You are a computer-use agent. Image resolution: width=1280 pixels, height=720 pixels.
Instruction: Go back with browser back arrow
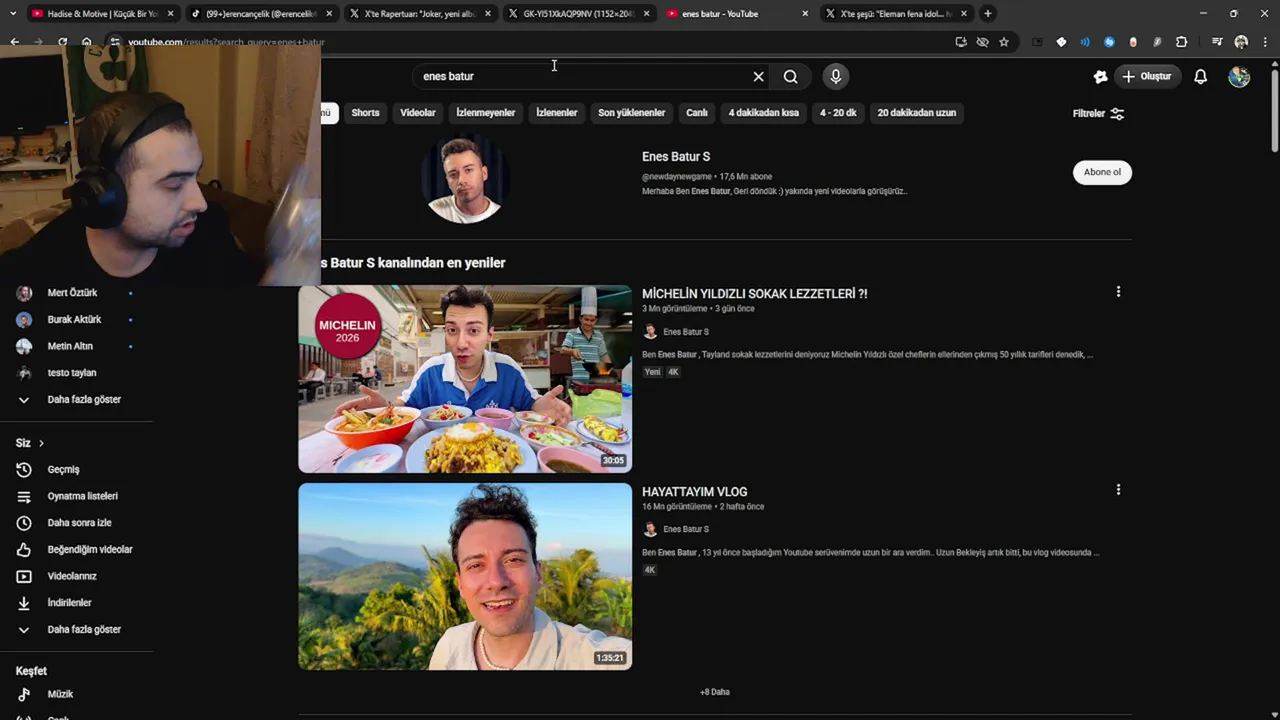tap(14, 42)
